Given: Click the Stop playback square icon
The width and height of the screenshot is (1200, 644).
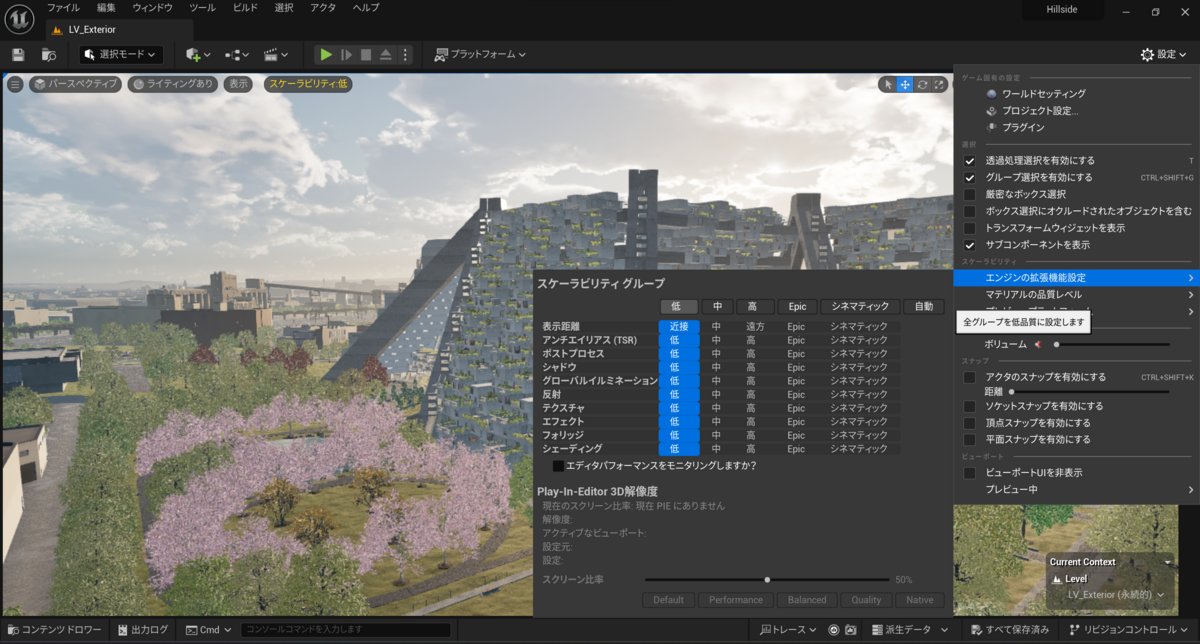Looking at the screenshot, I should [366, 54].
